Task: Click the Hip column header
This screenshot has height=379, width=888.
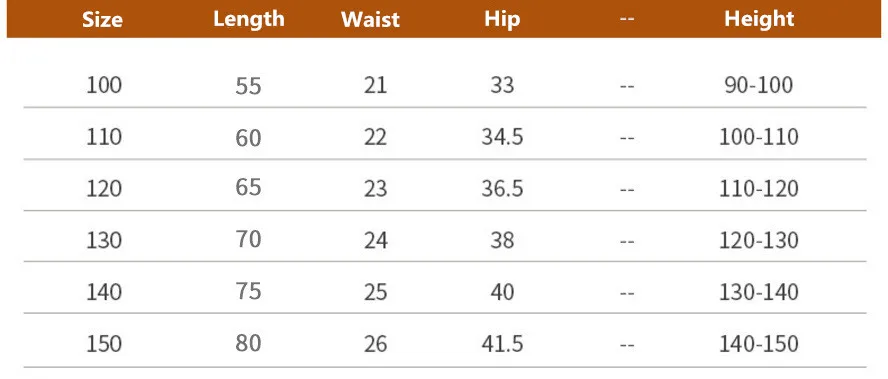Action: pos(502,20)
